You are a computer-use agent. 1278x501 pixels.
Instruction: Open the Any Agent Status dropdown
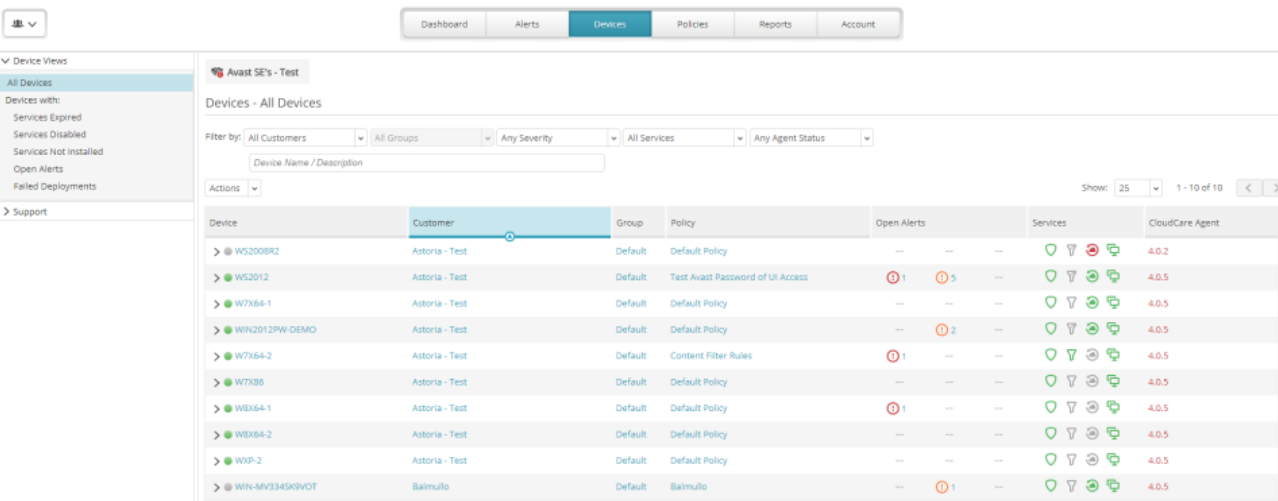[x=812, y=138]
